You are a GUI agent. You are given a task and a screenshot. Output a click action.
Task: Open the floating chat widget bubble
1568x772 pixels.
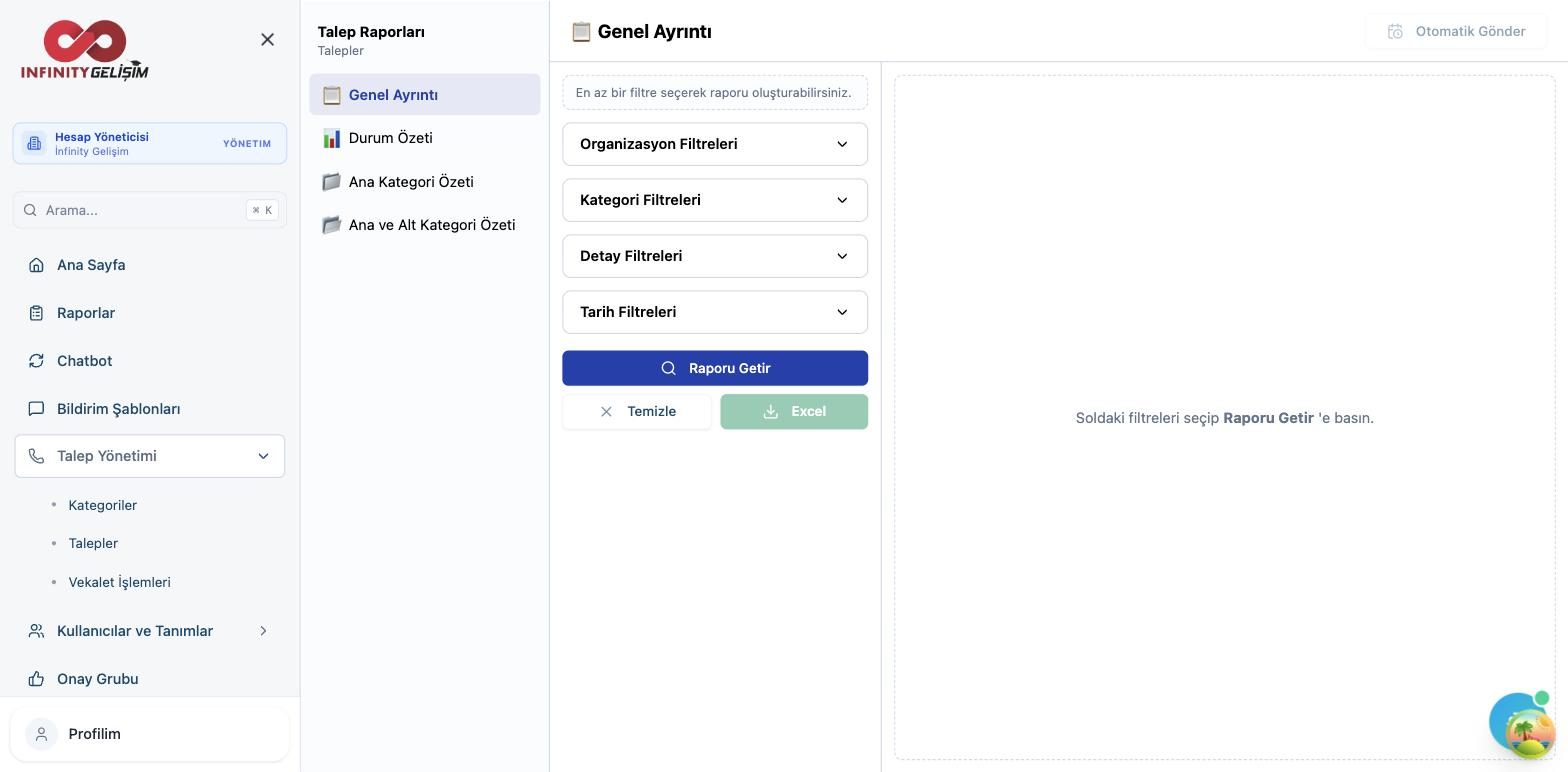click(x=1520, y=724)
